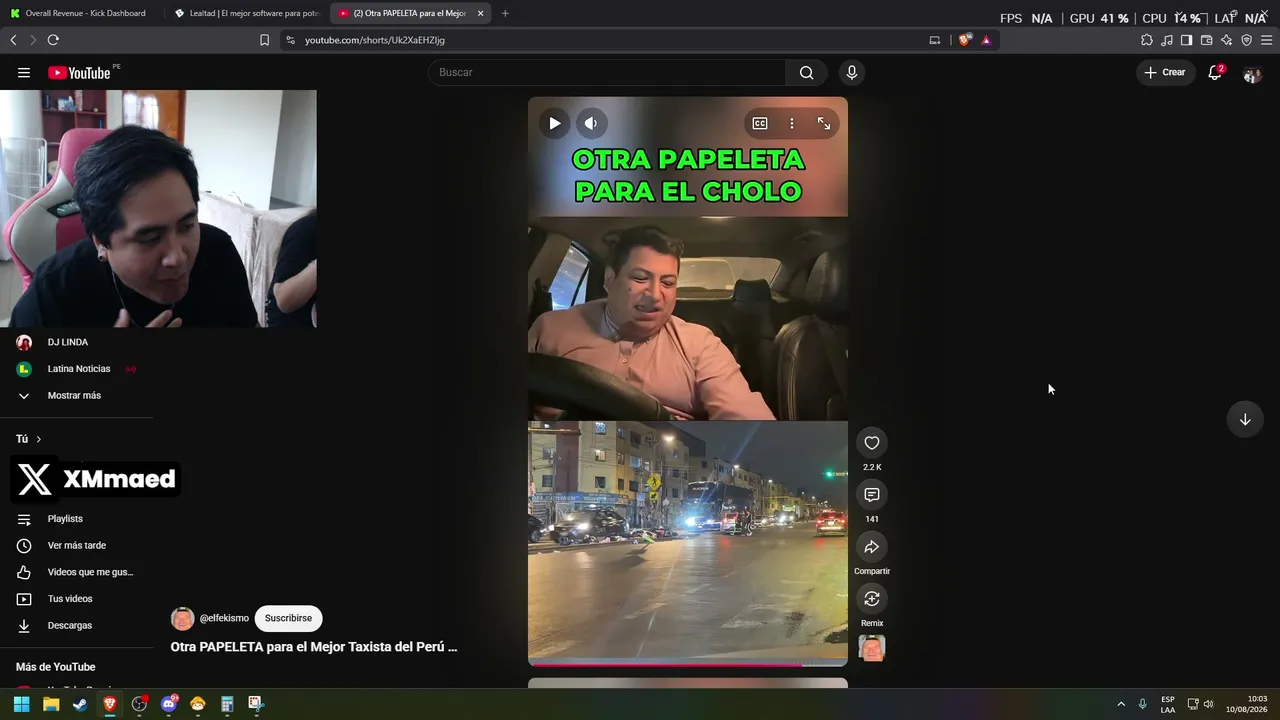Open Brave Shields lion icon
The image size is (1280, 720).
click(964, 40)
